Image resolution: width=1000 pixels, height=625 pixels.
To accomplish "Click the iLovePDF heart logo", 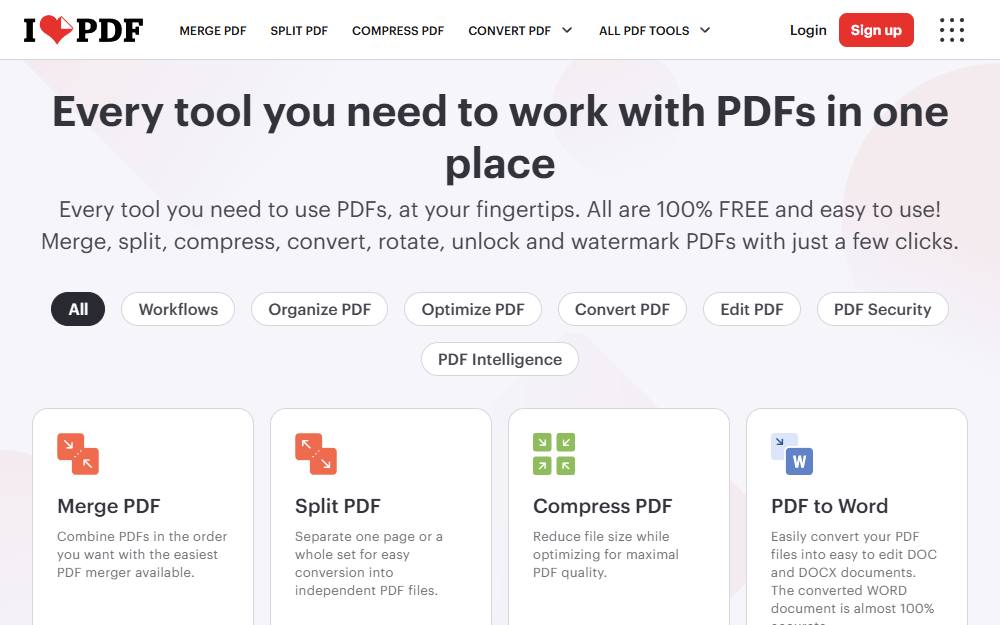I will pyautogui.click(x=84, y=30).
